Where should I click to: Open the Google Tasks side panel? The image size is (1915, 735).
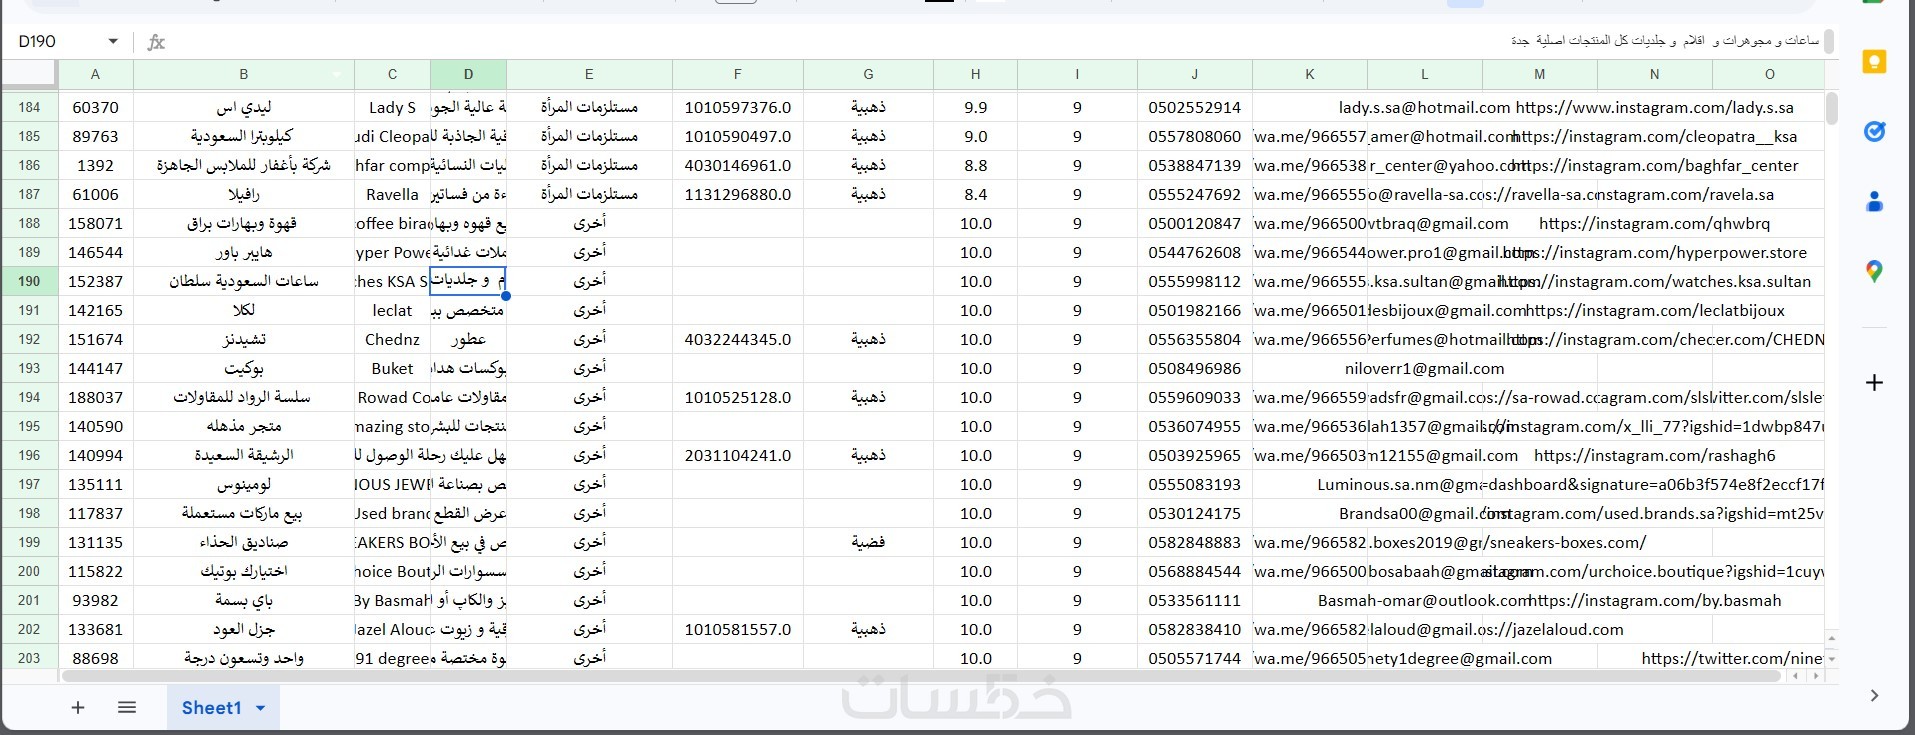pos(1874,131)
